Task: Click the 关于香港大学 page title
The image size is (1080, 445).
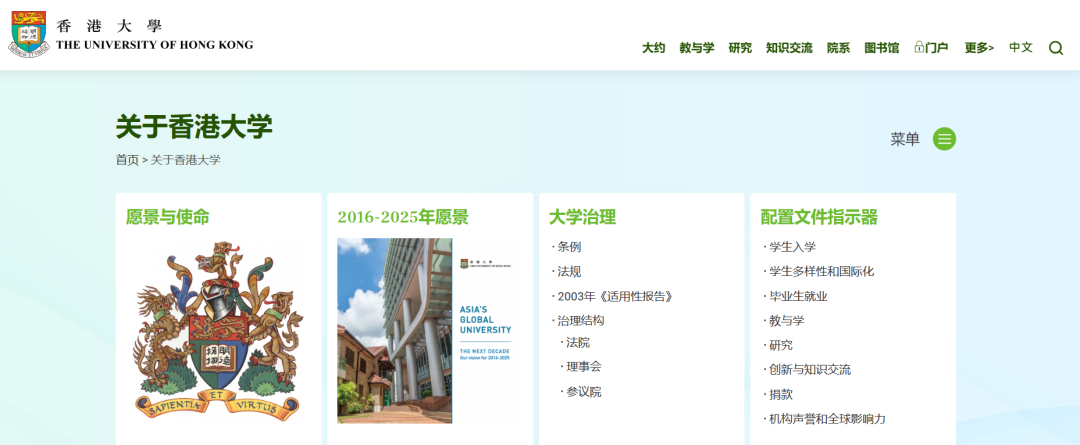Action: 194,127
